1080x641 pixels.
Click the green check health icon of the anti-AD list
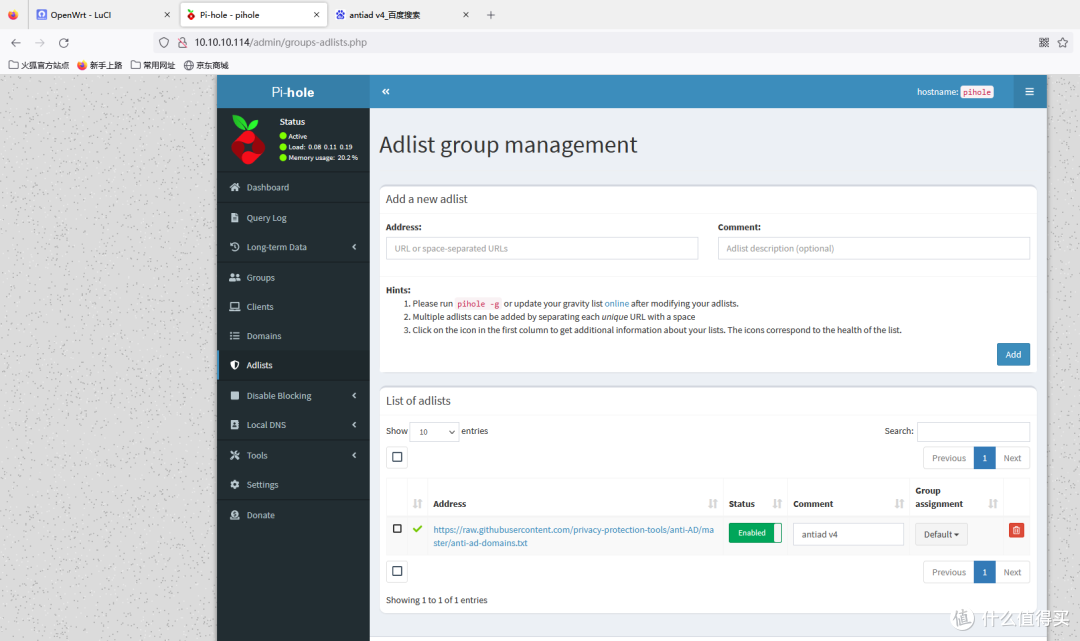pos(417,529)
